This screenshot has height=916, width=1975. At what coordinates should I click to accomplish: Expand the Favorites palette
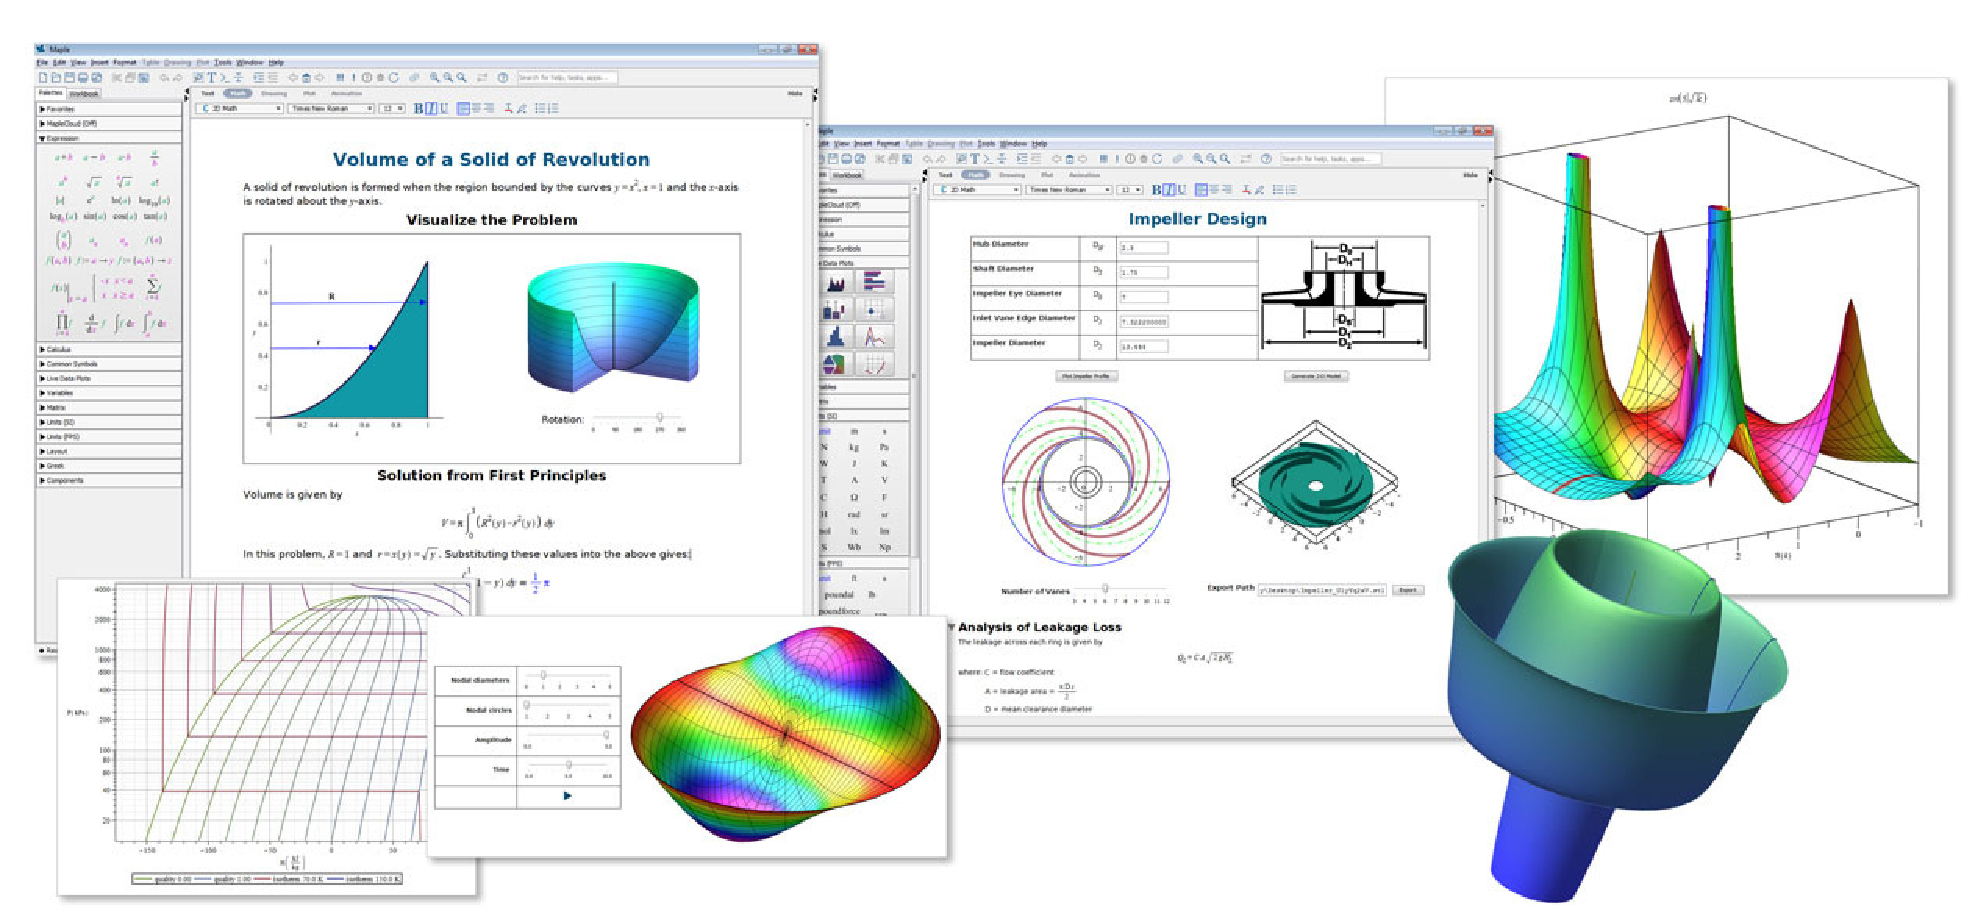tap(109, 109)
